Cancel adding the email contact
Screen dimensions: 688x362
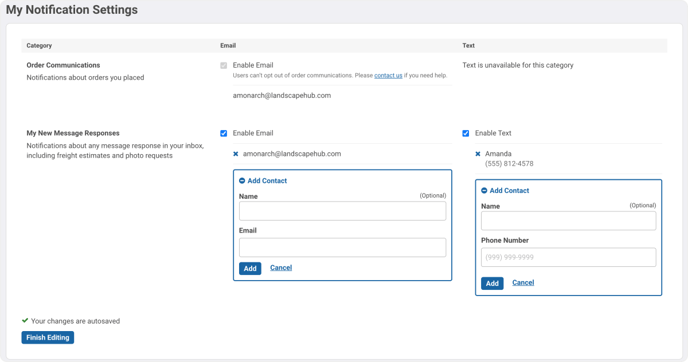(281, 268)
